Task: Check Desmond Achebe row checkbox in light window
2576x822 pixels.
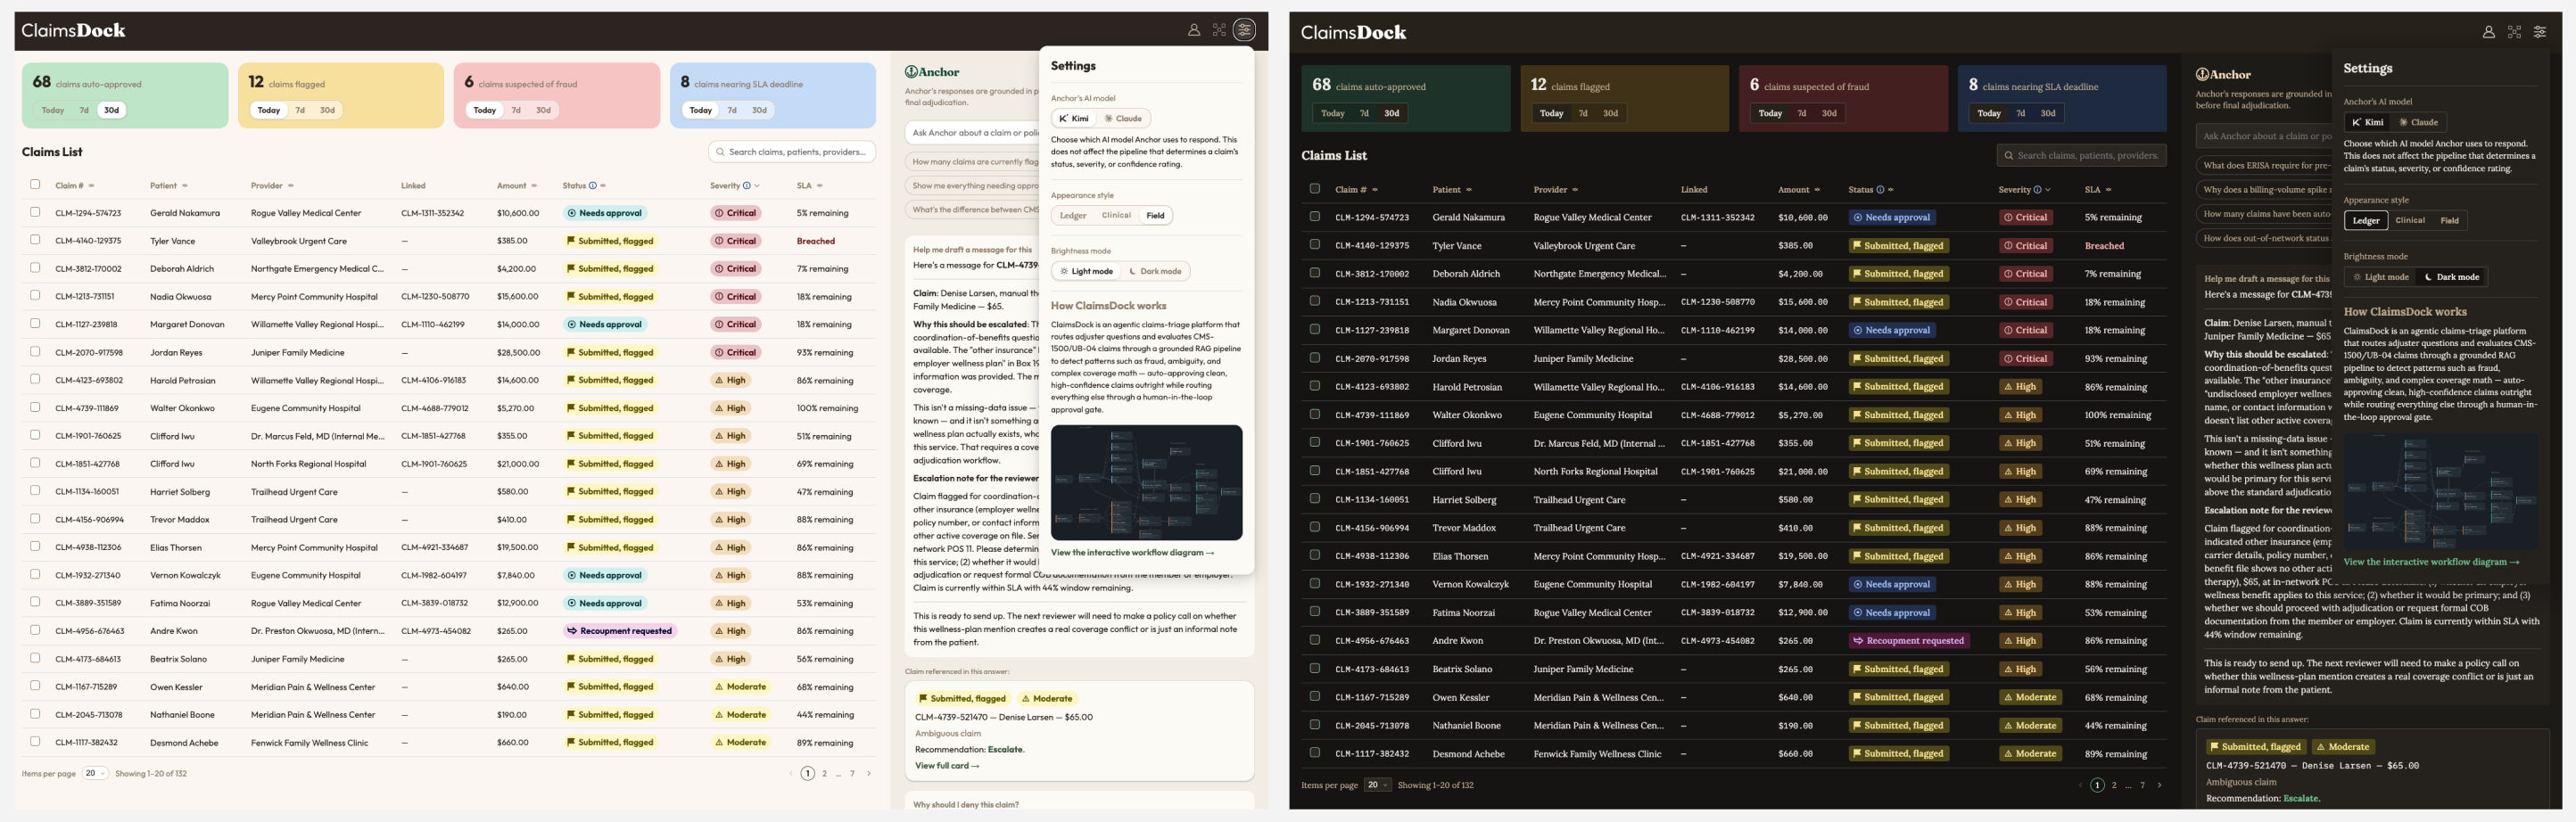Action: pos(35,742)
